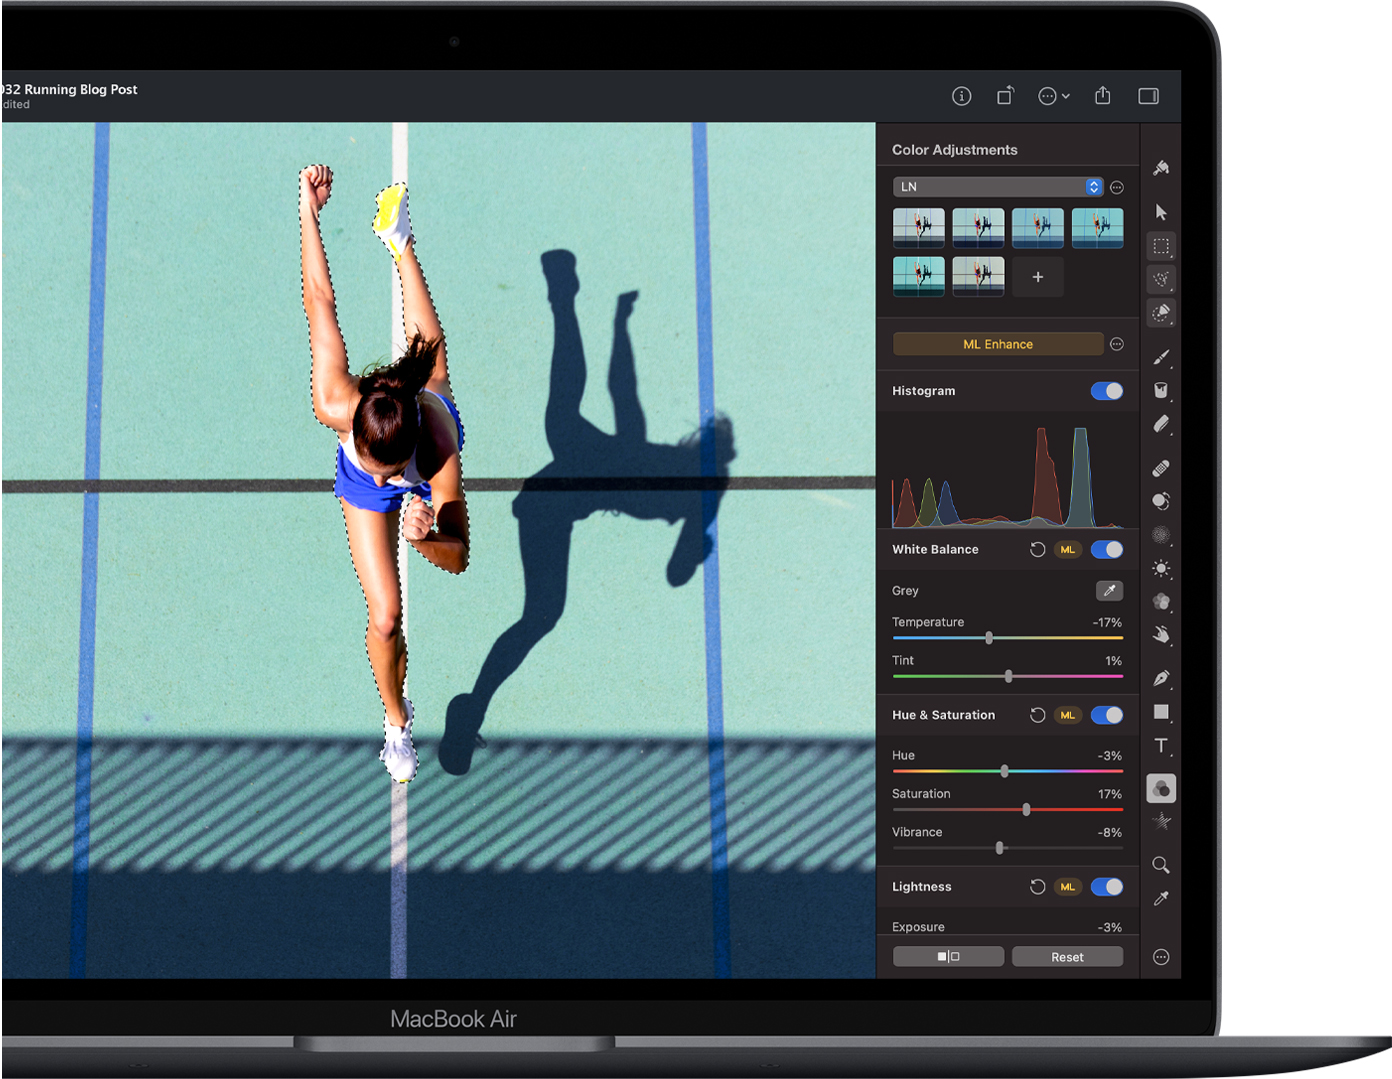The image size is (1392, 1079).
Task: Select the Type text tool
Action: (1161, 746)
